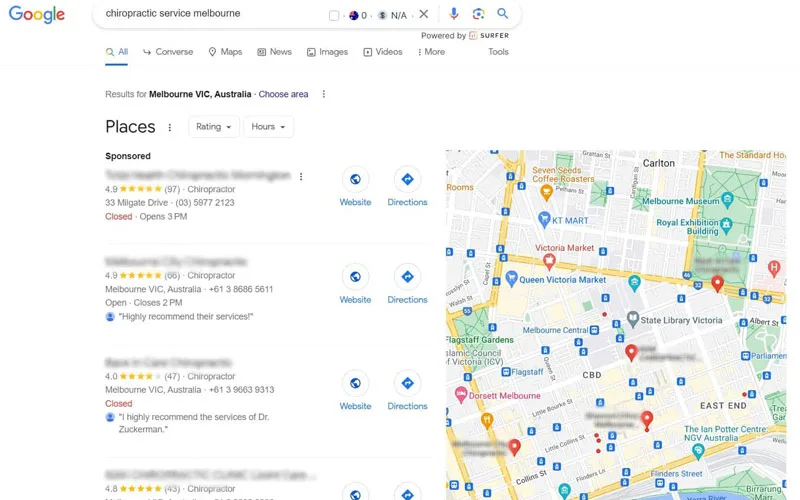Viewport: 800px width, 500px height.
Task: Click review "Highly recommend their services!"
Action: tap(186, 317)
